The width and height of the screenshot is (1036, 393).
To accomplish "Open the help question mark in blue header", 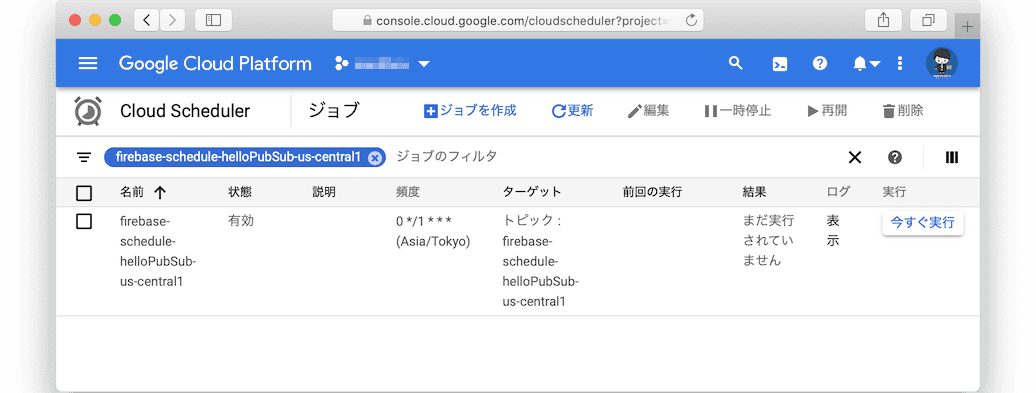I will pyautogui.click(x=820, y=63).
